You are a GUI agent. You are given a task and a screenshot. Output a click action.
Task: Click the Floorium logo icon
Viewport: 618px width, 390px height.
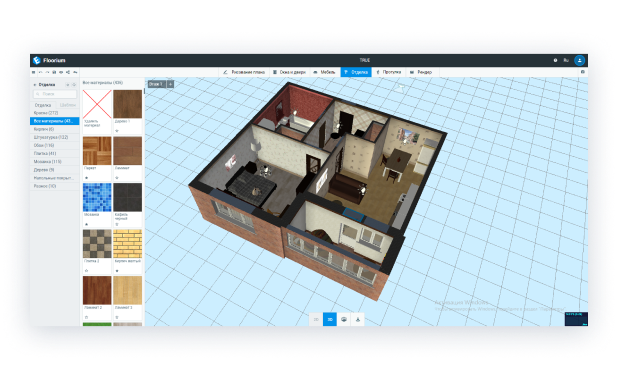click(37, 60)
